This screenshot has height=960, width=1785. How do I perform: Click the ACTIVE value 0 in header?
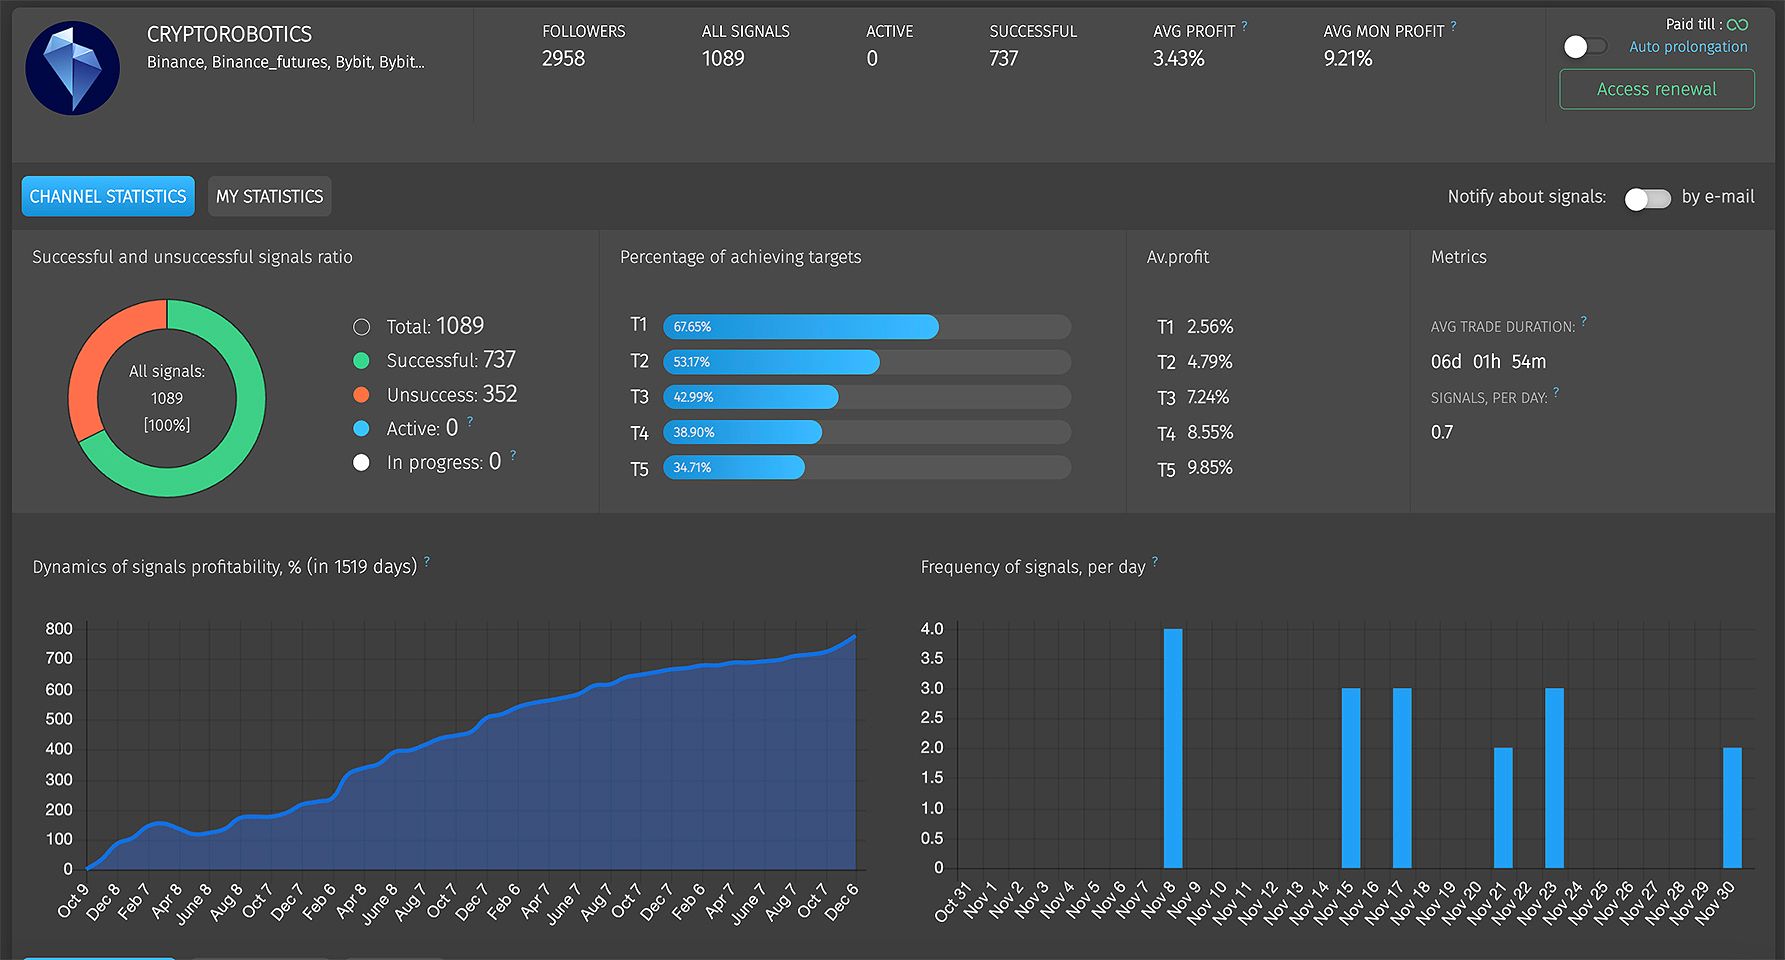(x=872, y=59)
